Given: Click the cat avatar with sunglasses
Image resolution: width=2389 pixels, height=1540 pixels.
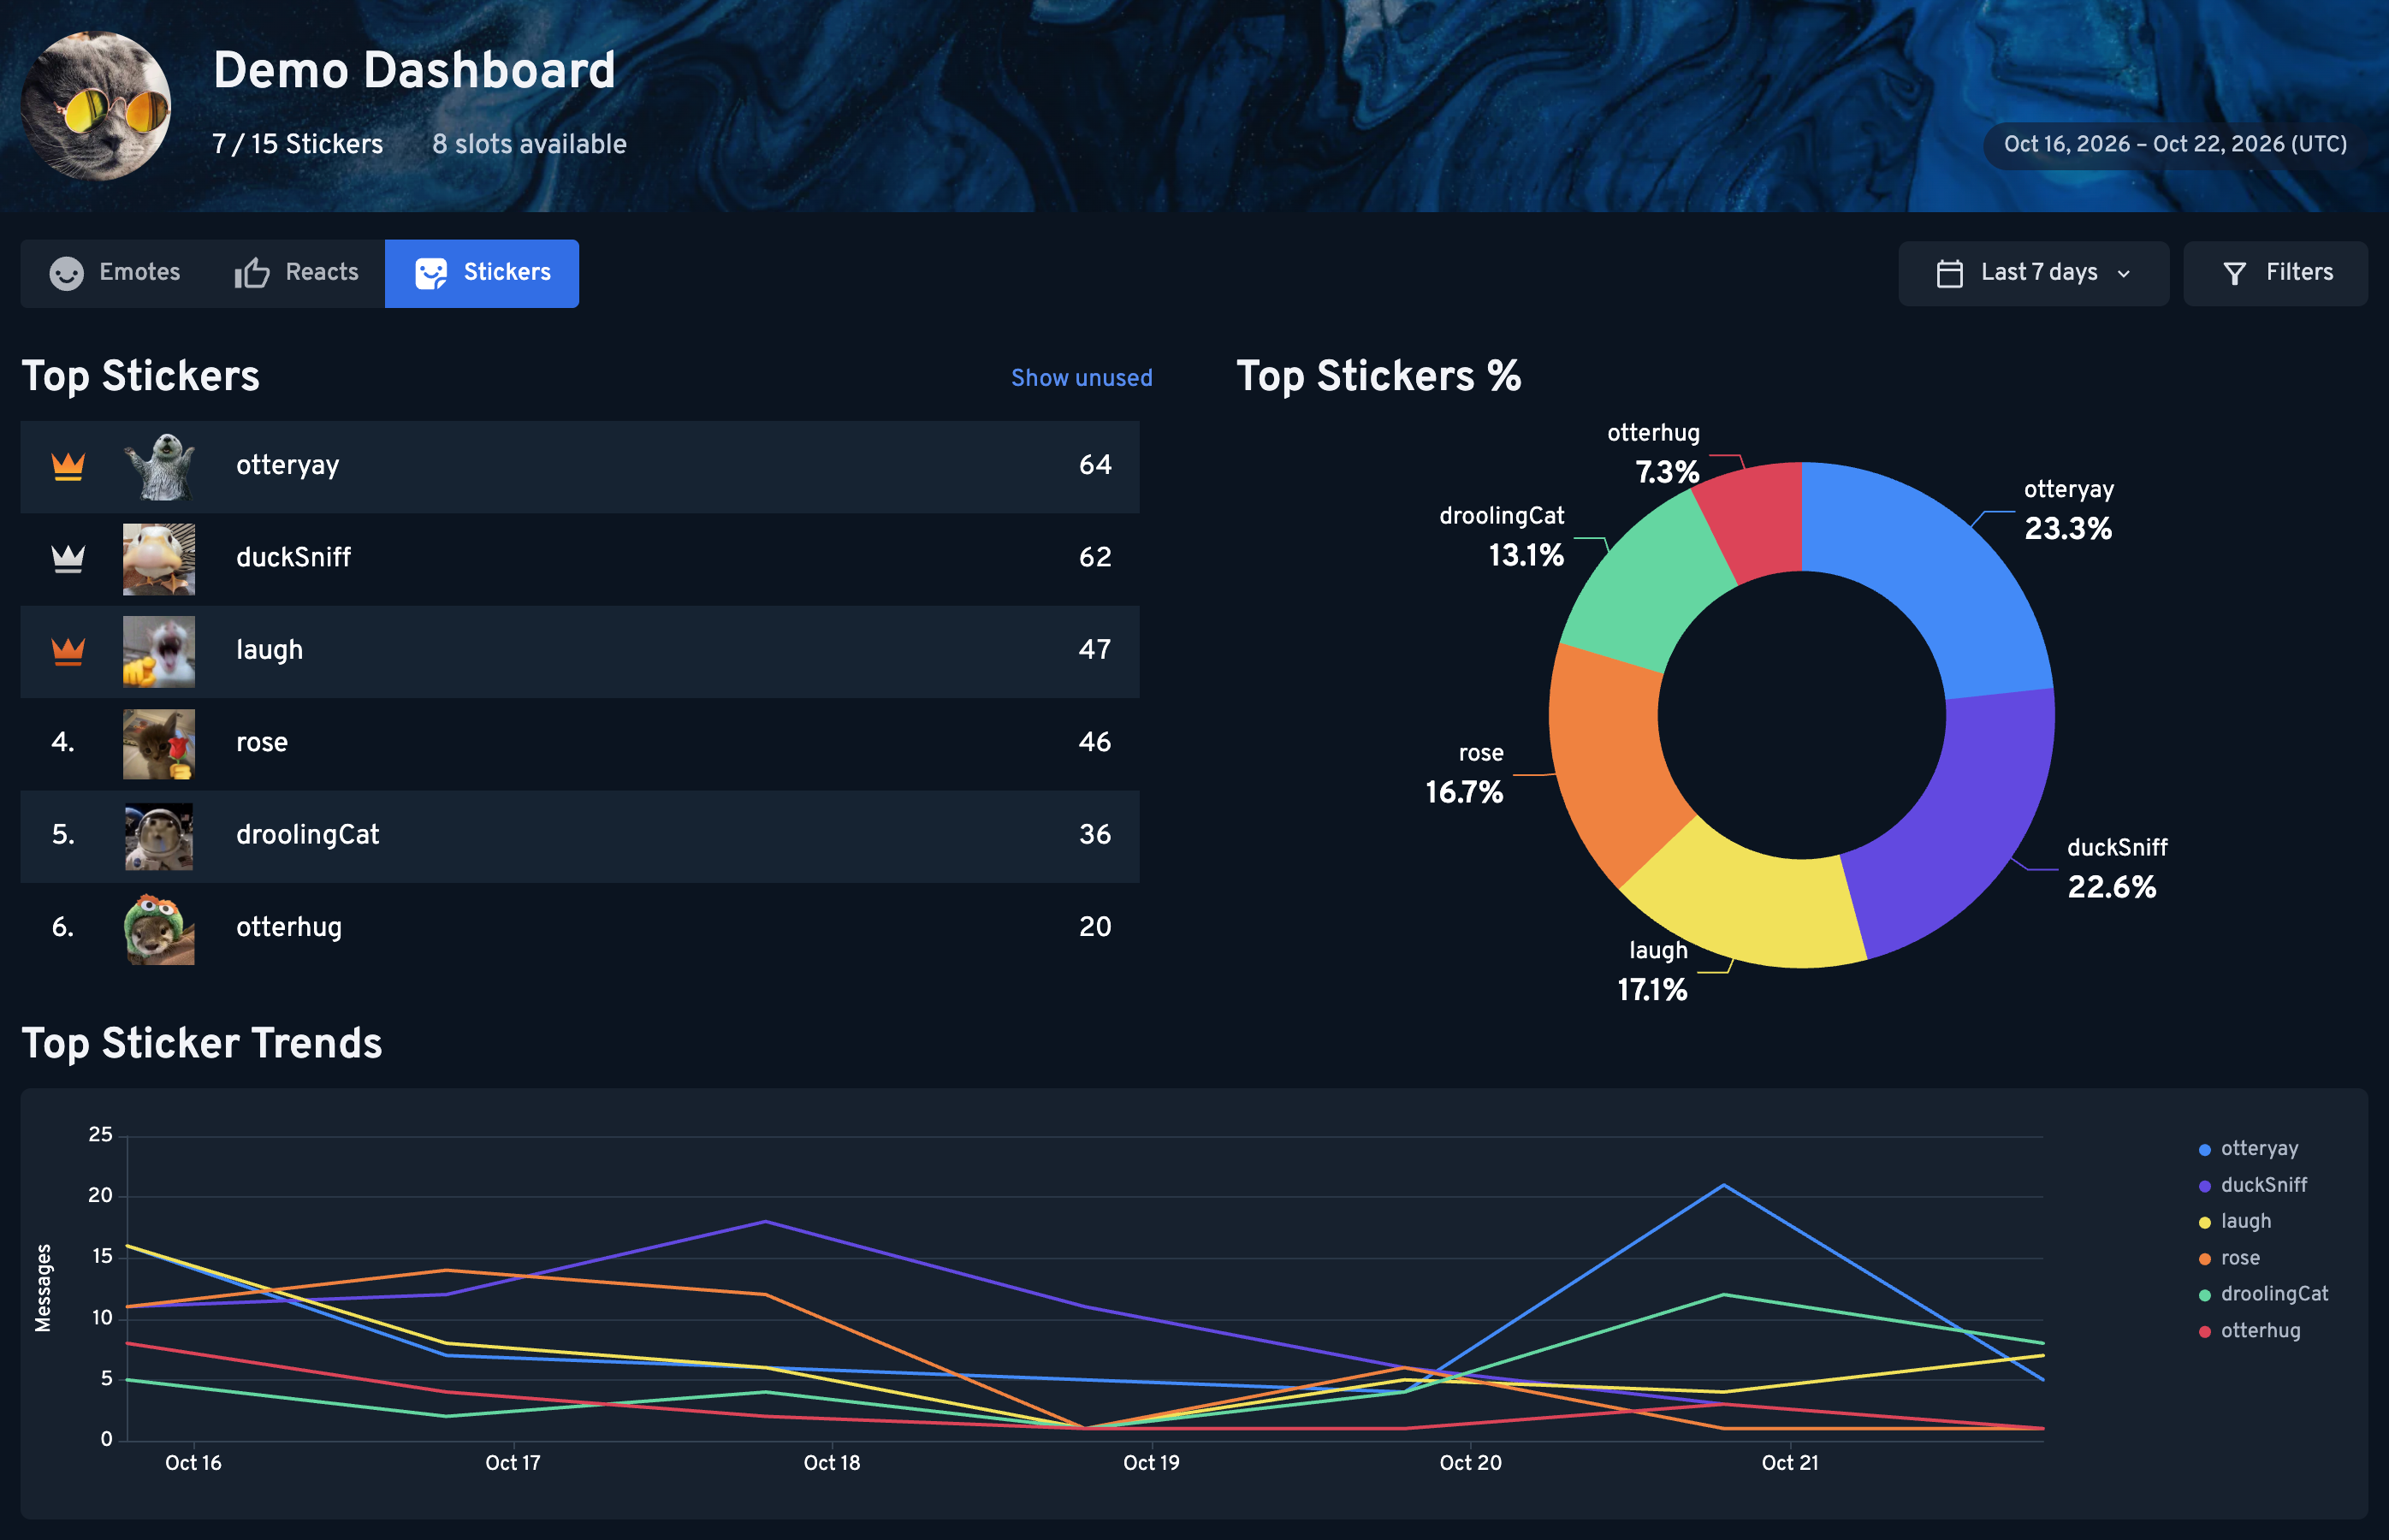Looking at the screenshot, I should pyautogui.click(x=96, y=105).
